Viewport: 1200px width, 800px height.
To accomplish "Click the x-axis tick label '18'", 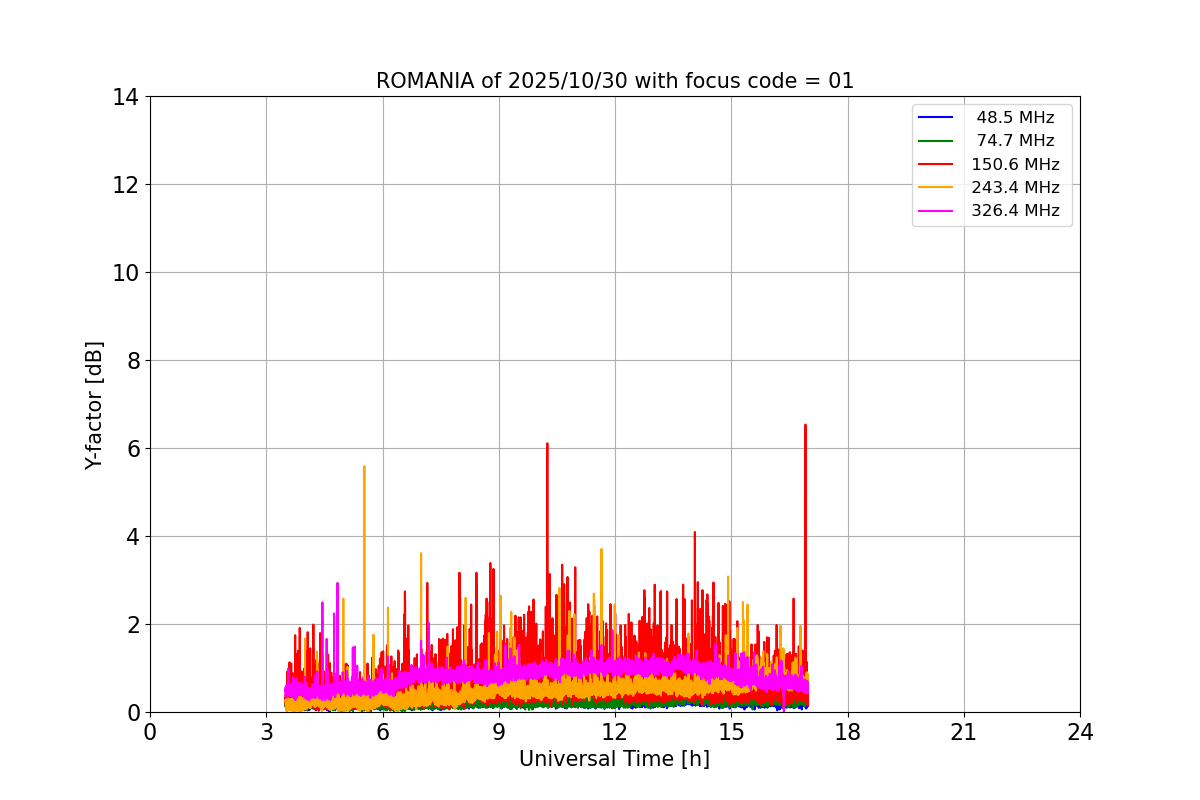I will [848, 732].
